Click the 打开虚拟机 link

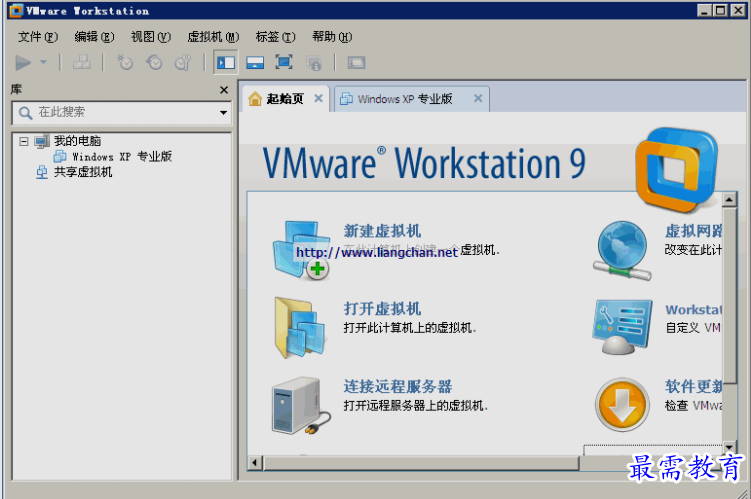coord(382,309)
